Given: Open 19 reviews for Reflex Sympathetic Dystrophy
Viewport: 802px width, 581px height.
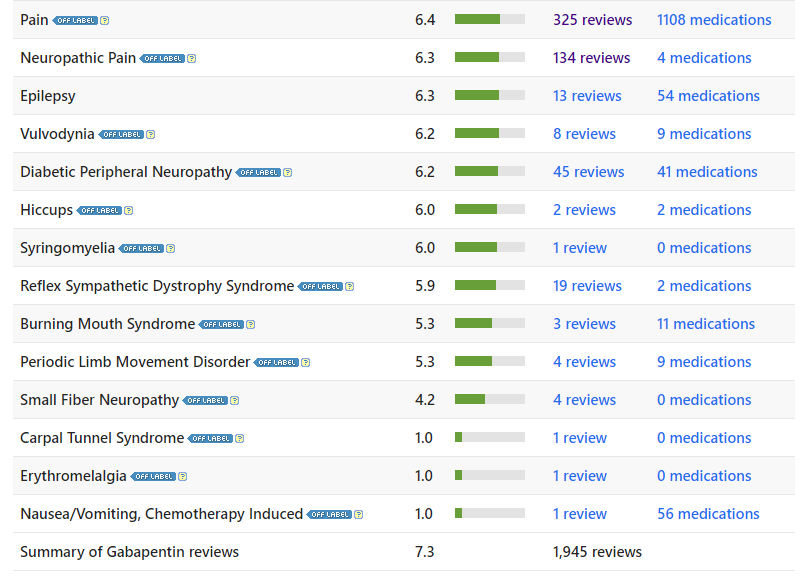Looking at the screenshot, I should coord(587,286).
